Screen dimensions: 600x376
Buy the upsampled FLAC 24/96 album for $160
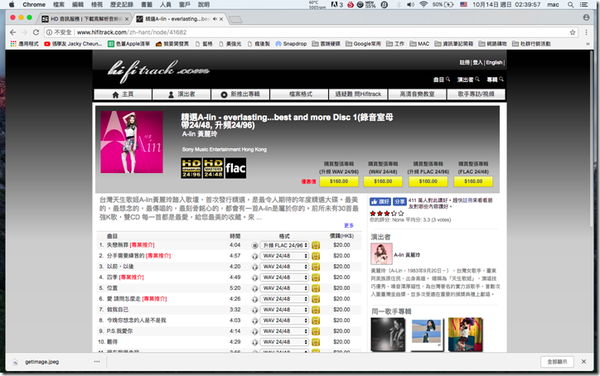tap(428, 182)
